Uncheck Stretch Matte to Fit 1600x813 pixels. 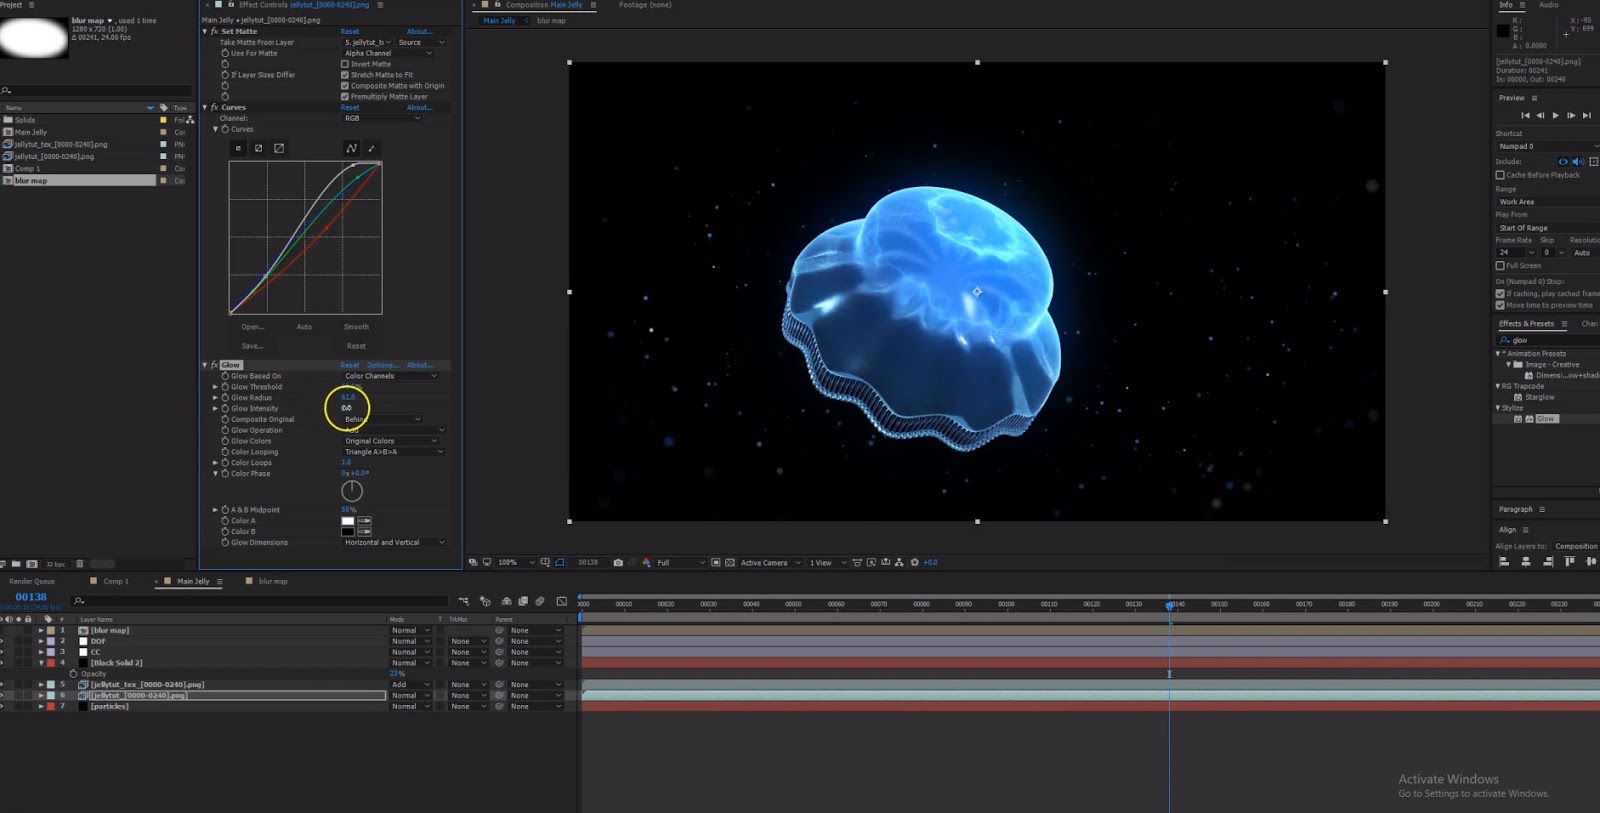click(345, 75)
